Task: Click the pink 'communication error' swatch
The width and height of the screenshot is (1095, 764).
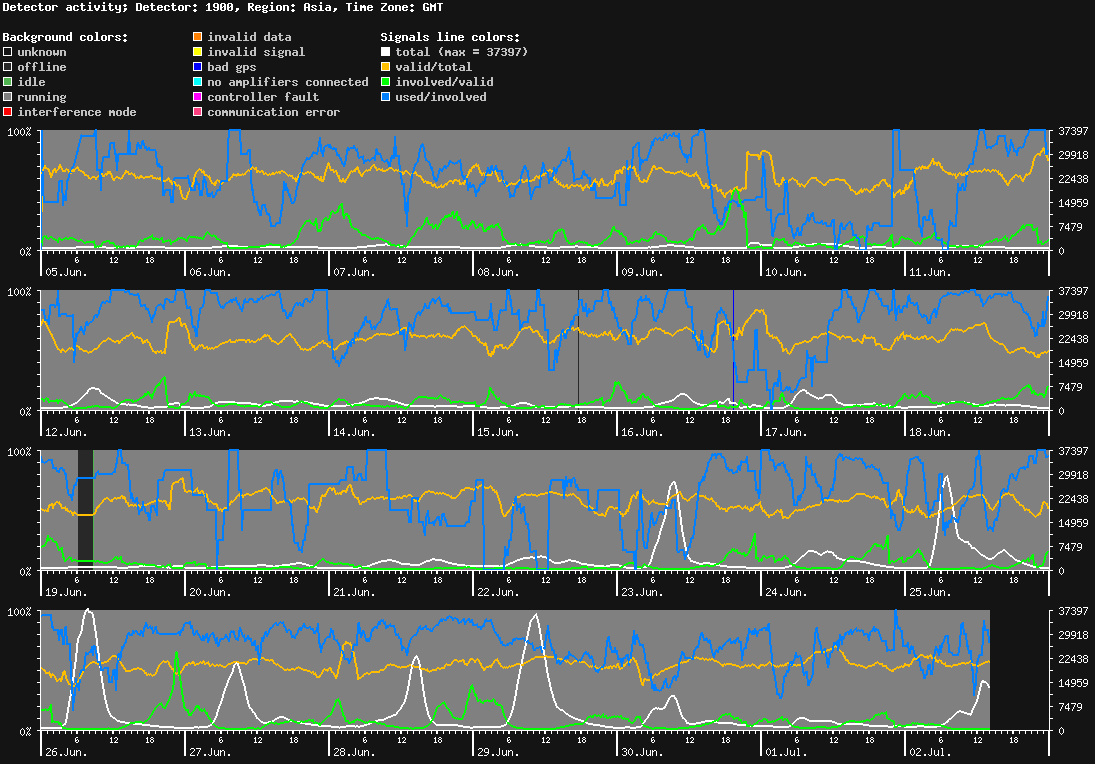Action: click(198, 112)
